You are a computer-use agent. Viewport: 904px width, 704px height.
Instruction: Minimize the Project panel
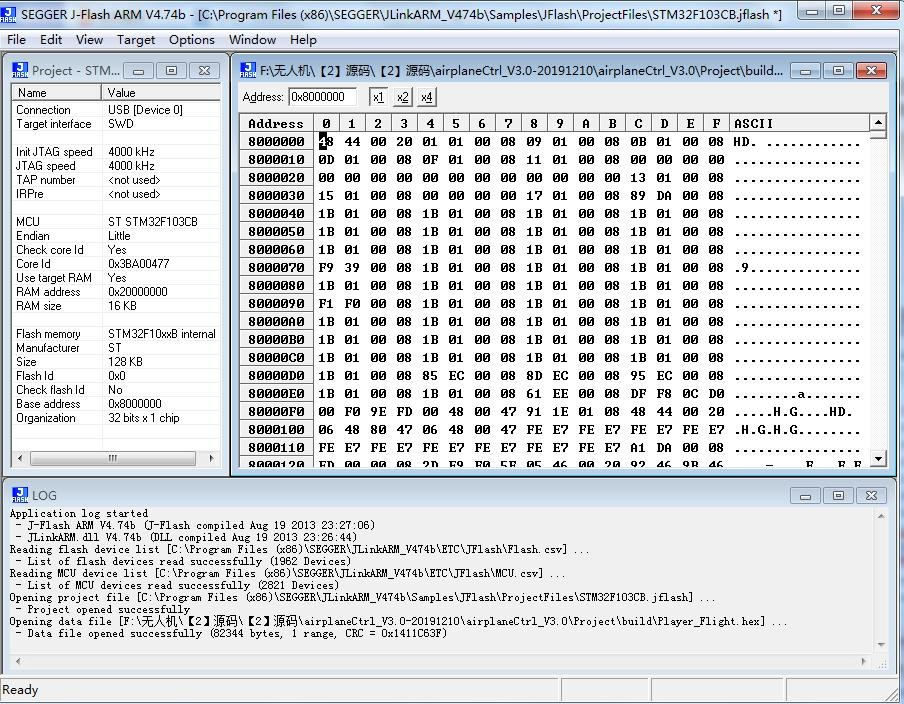tap(138, 71)
